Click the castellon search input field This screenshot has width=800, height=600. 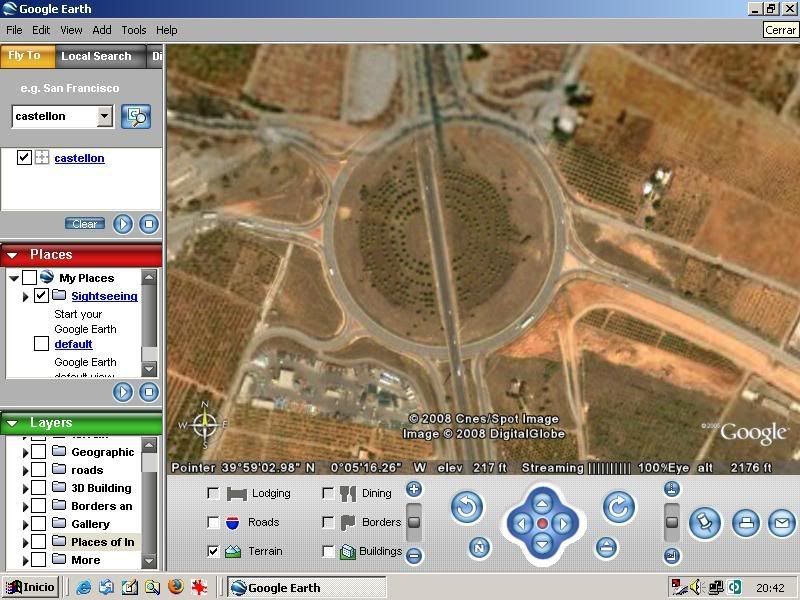click(55, 116)
